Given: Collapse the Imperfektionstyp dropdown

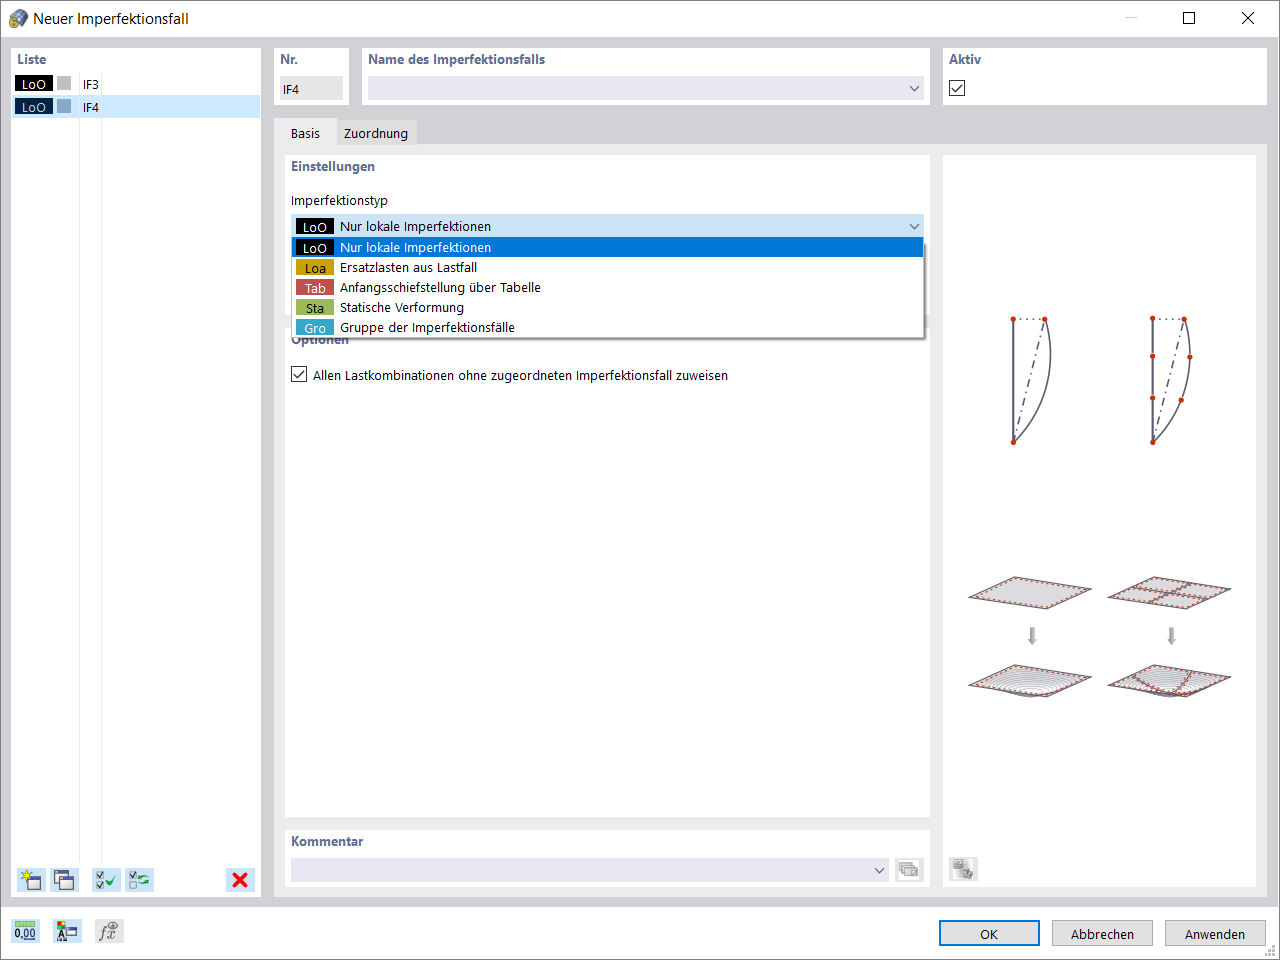Looking at the screenshot, I should pos(913,226).
